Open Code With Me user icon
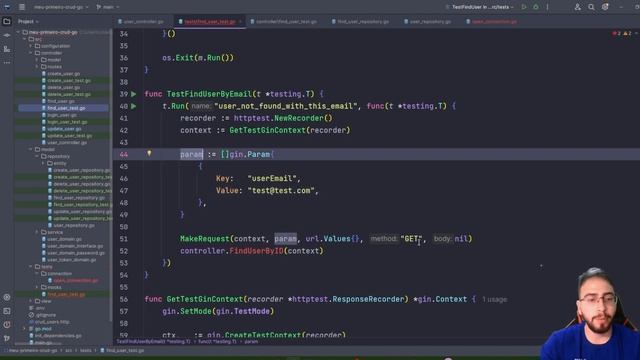 tap(578, 7)
